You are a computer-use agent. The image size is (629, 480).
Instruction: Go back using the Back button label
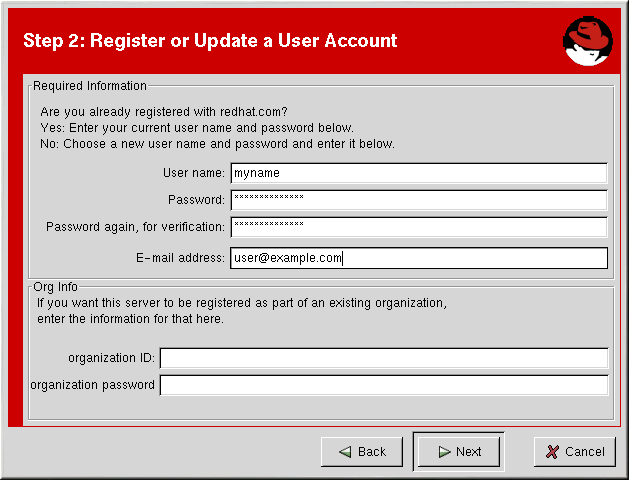(372, 452)
